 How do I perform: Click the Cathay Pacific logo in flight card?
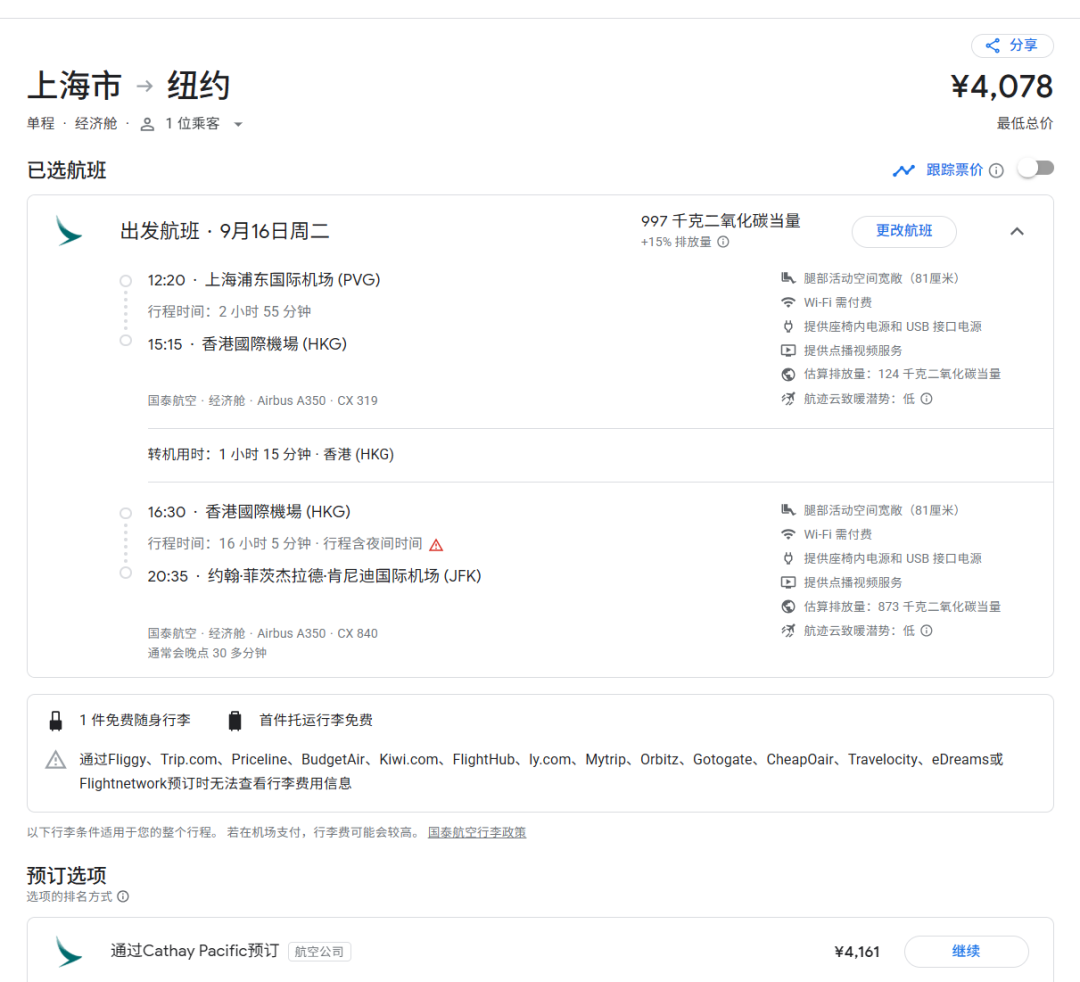tap(69, 231)
